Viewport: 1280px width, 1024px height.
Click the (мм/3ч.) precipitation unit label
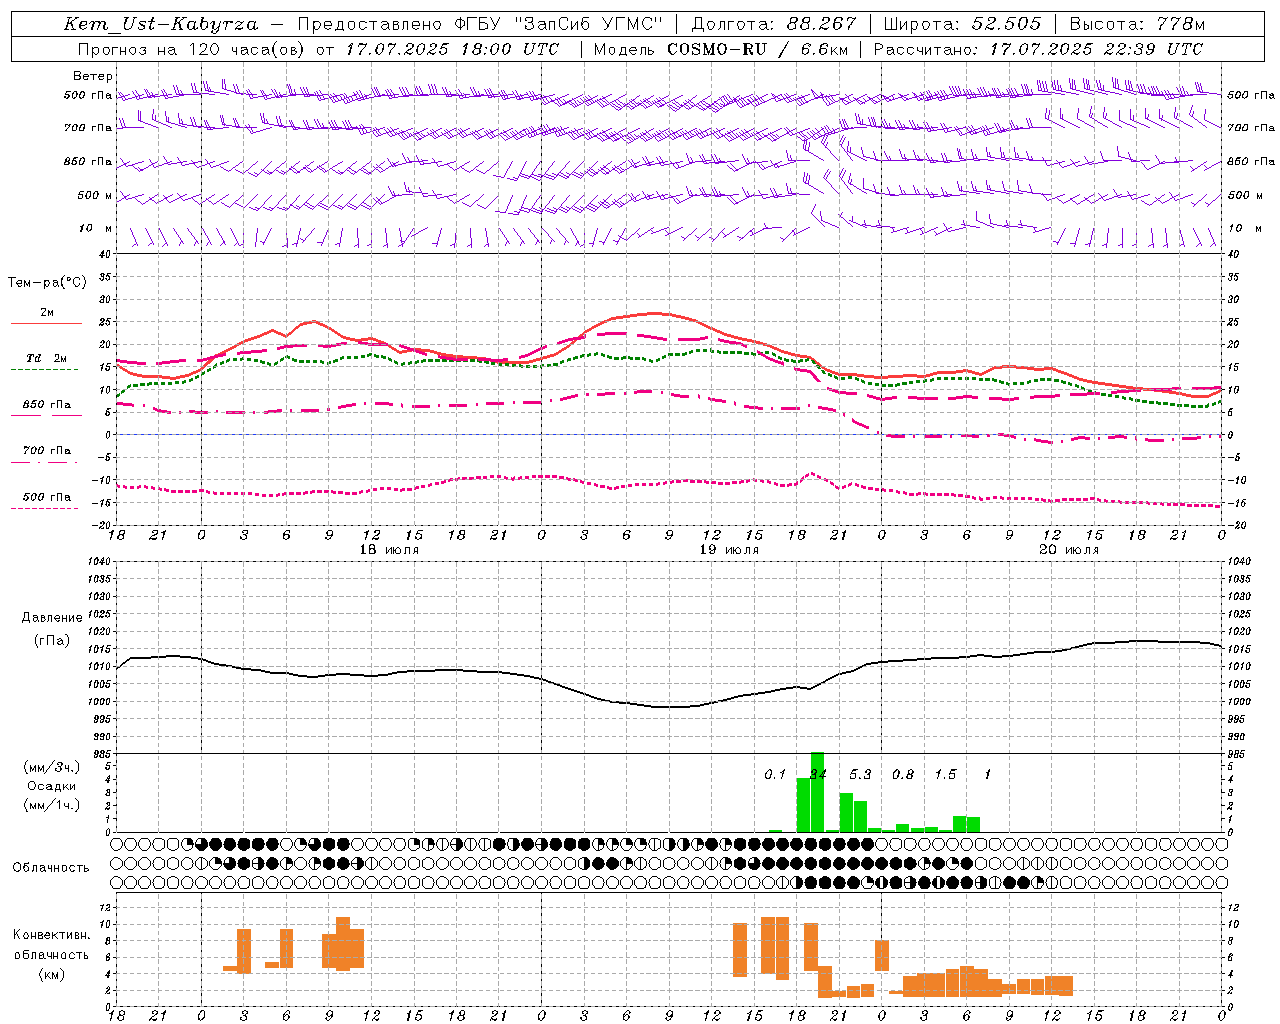tap(52, 767)
